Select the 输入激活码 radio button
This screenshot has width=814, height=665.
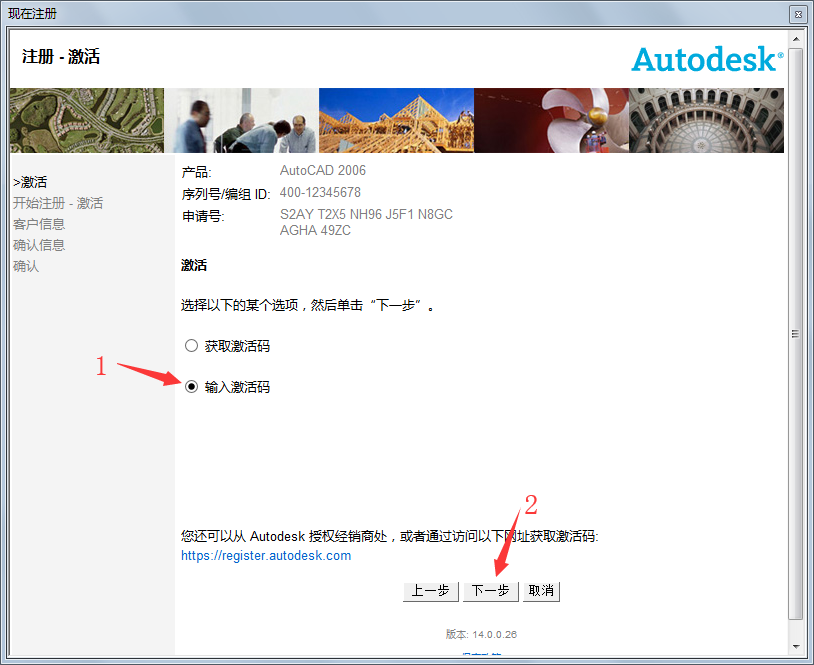(192, 387)
